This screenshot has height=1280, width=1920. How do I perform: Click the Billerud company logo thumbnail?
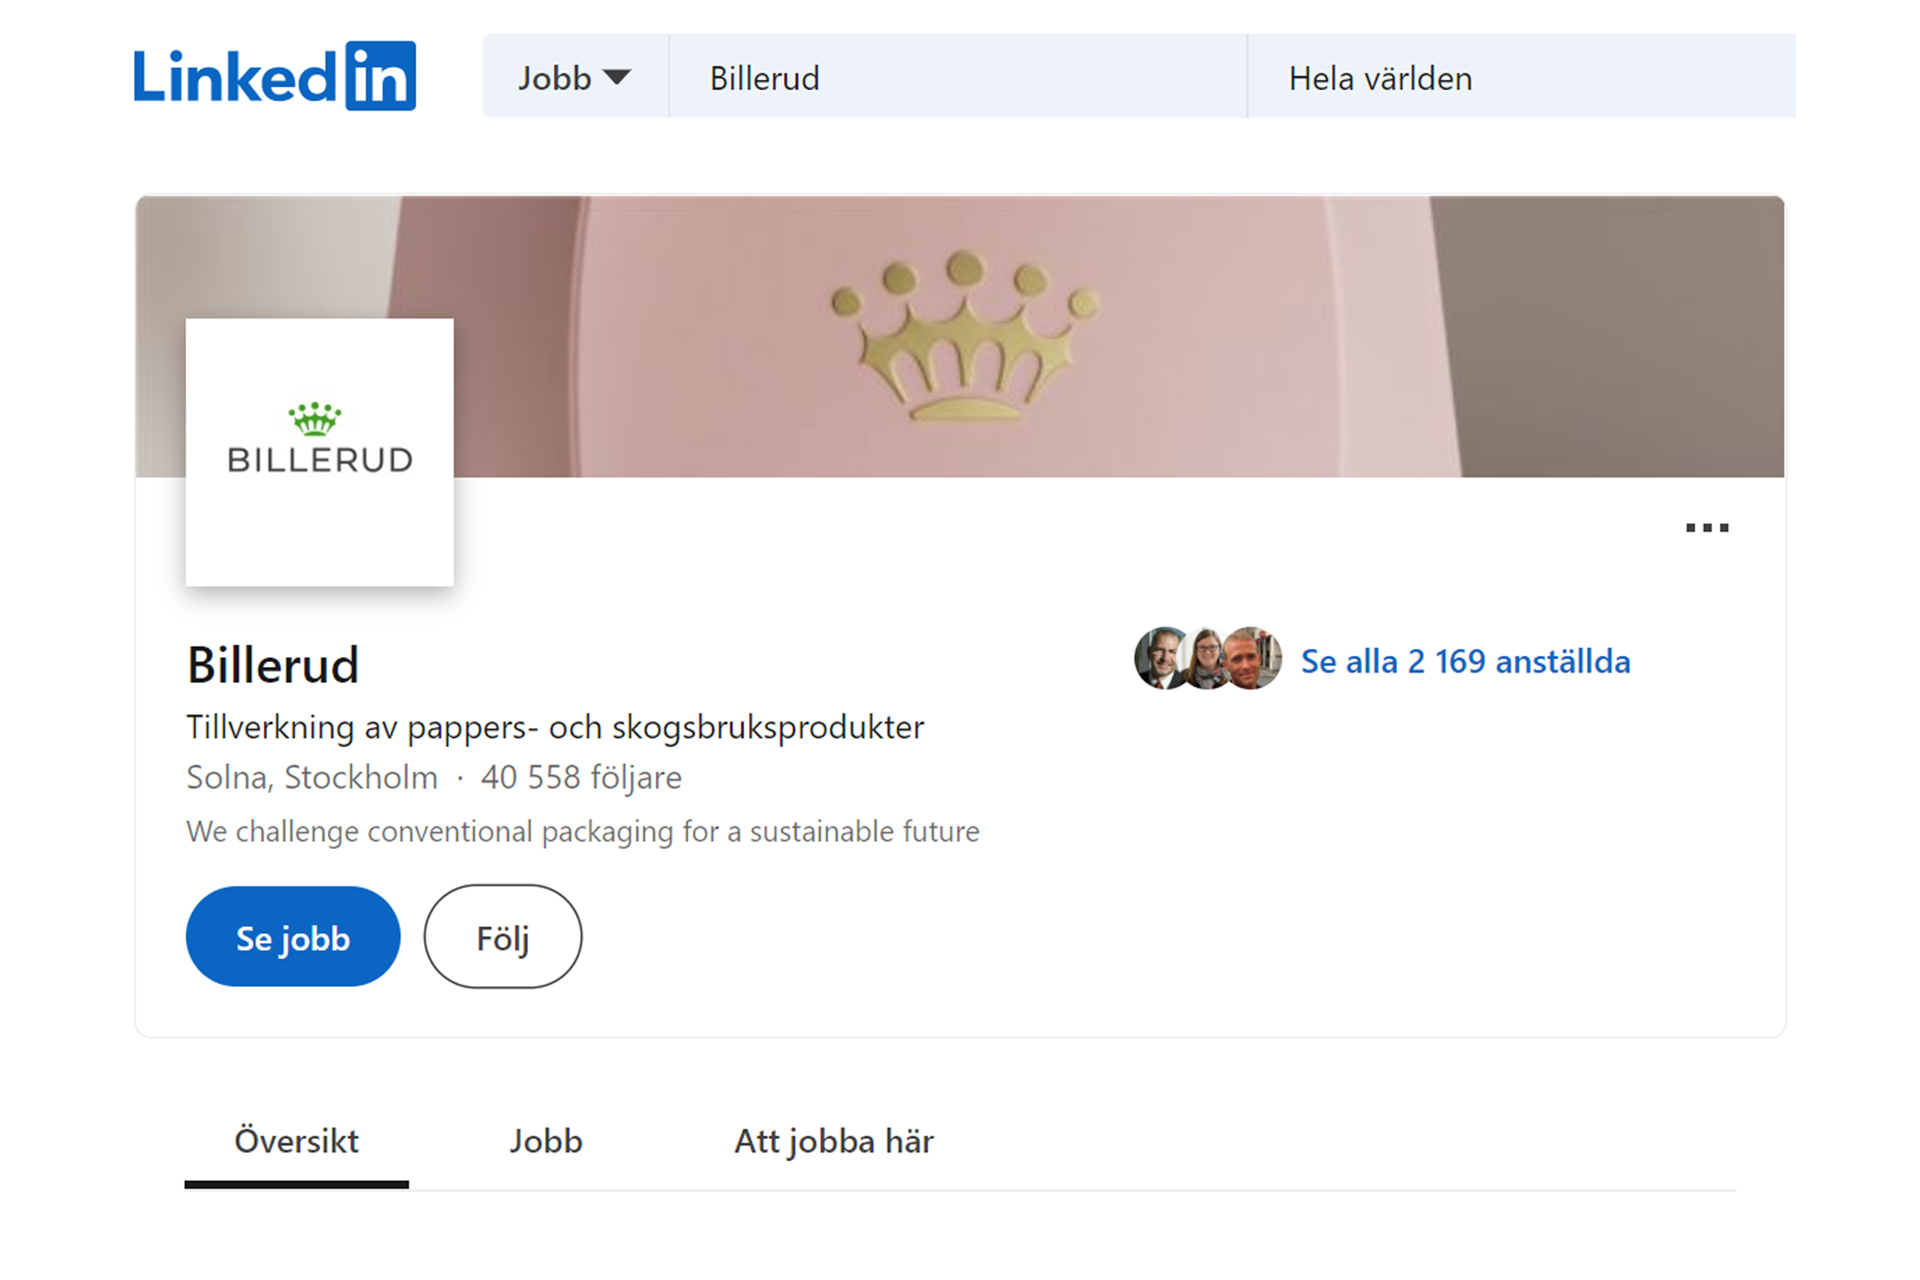click(320, 452)
